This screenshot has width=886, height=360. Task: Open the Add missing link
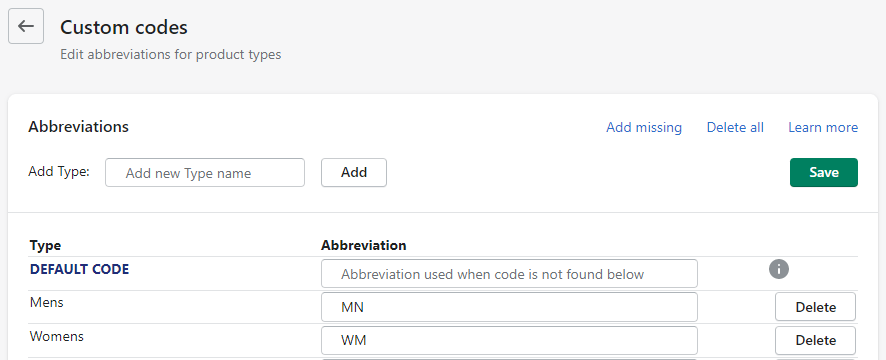click(x=644, y=128)
